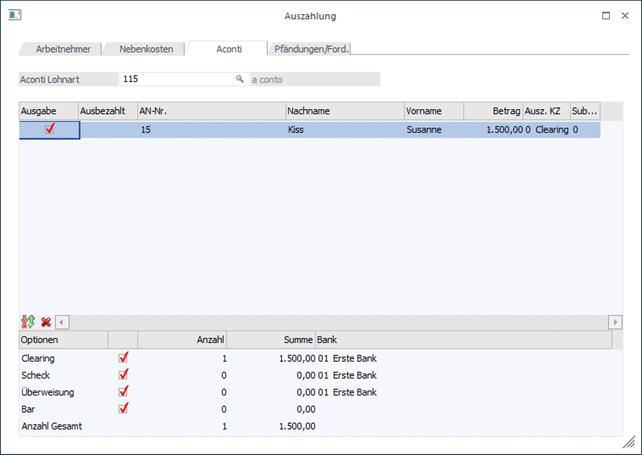642x455 pixels.
Task: Click the Aconti Lohnart input field
Action: pos(176,78)
